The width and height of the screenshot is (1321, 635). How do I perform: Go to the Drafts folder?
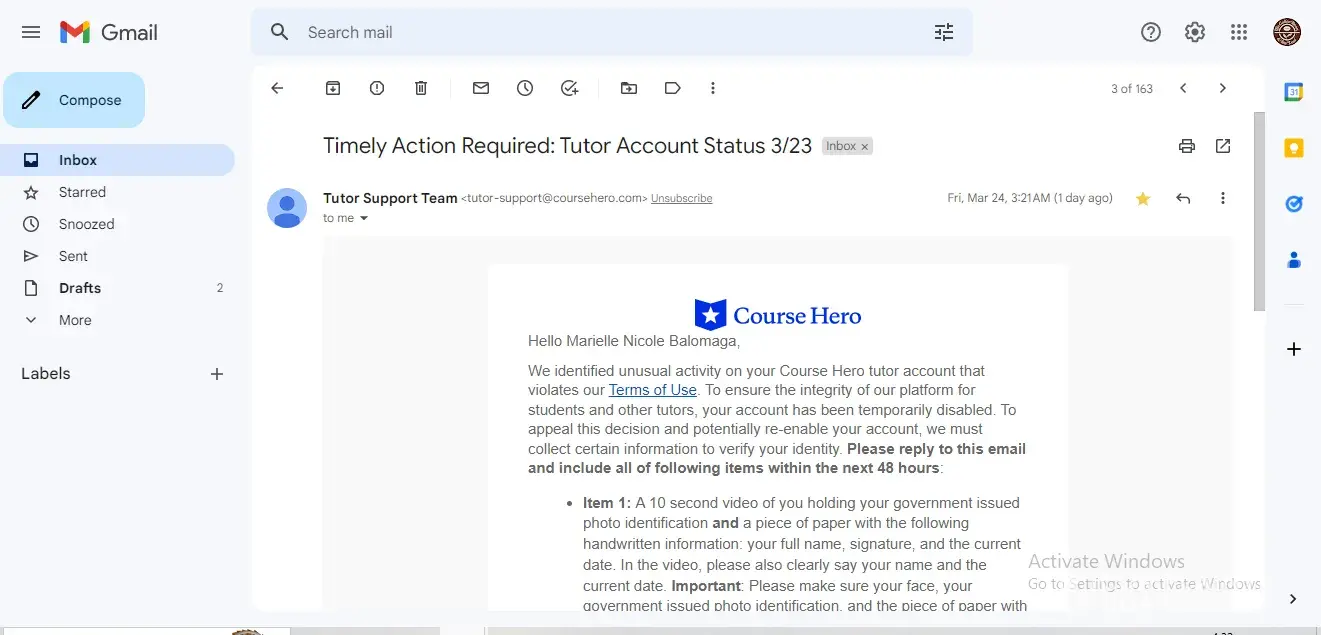[80, 288]
